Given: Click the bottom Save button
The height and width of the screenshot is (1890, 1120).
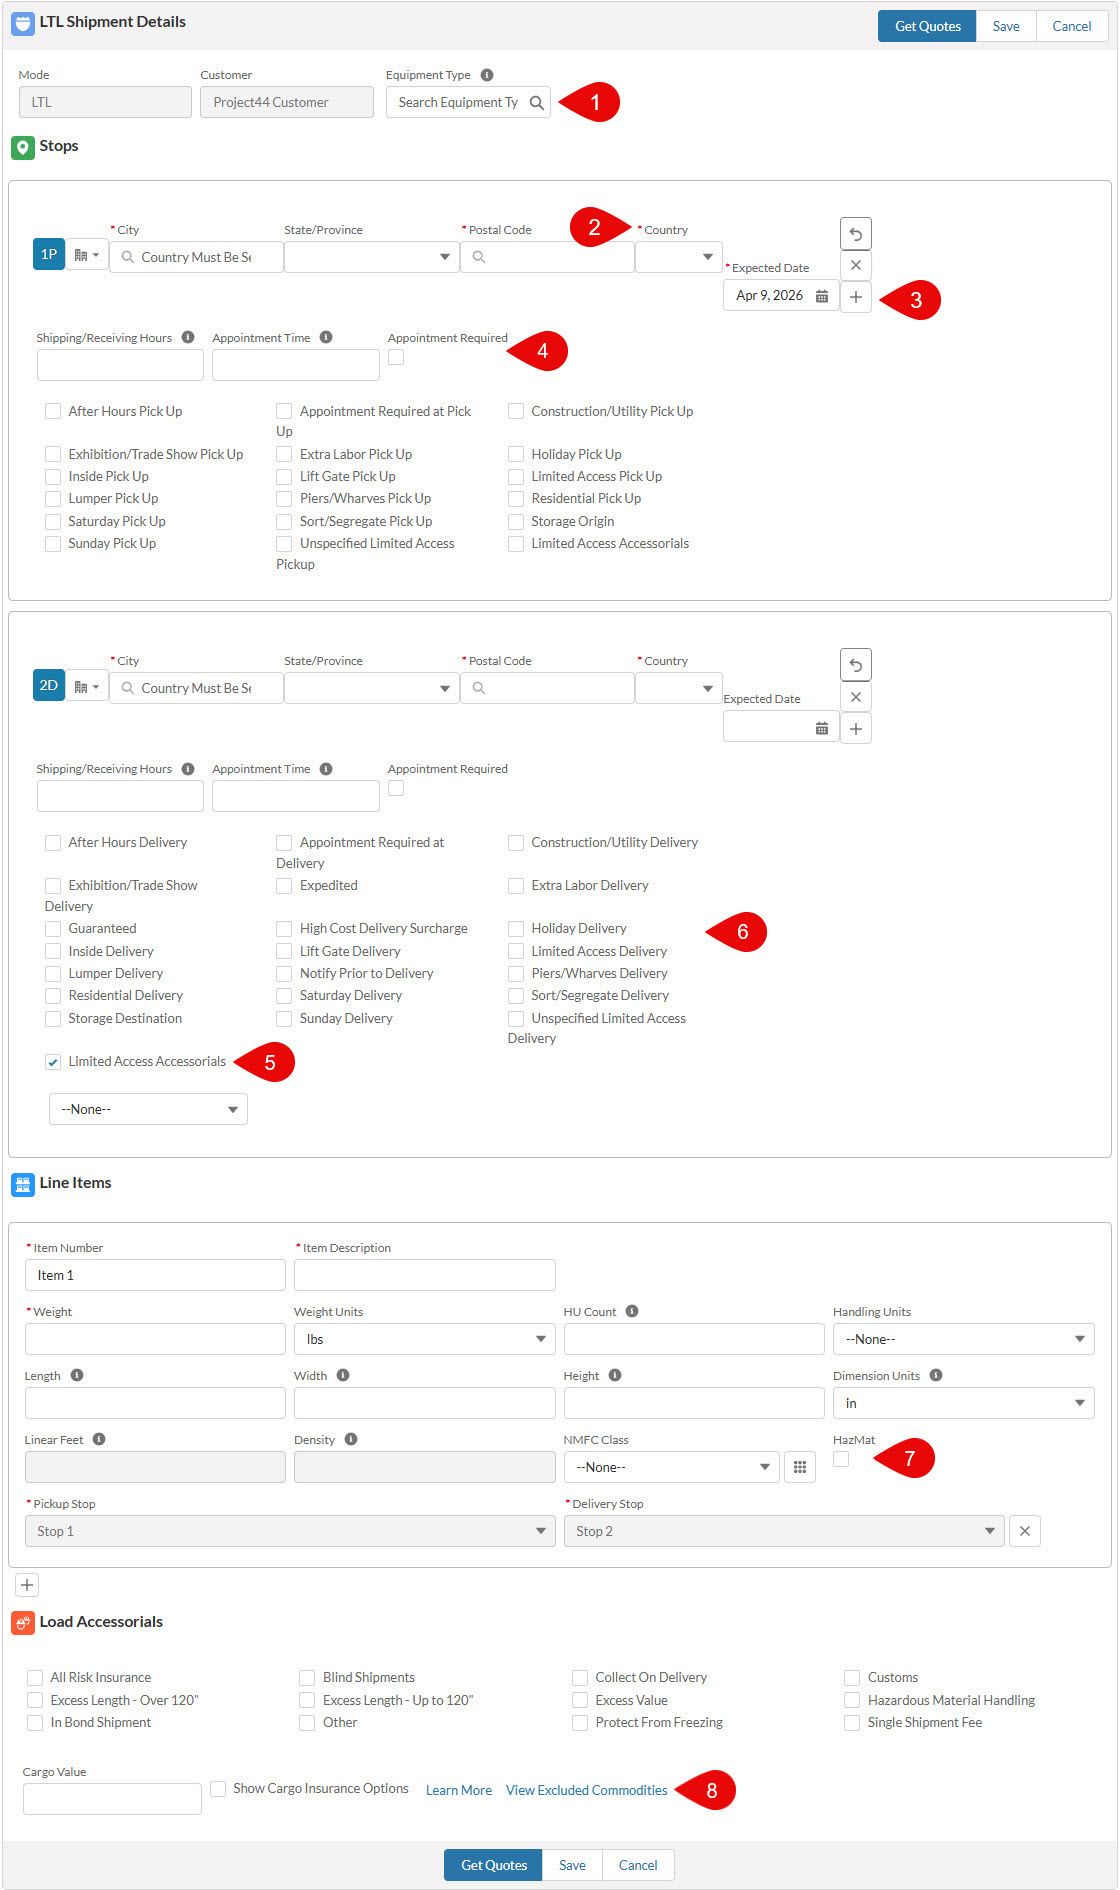Looking at the screenshot, I should pos(572,1865).
